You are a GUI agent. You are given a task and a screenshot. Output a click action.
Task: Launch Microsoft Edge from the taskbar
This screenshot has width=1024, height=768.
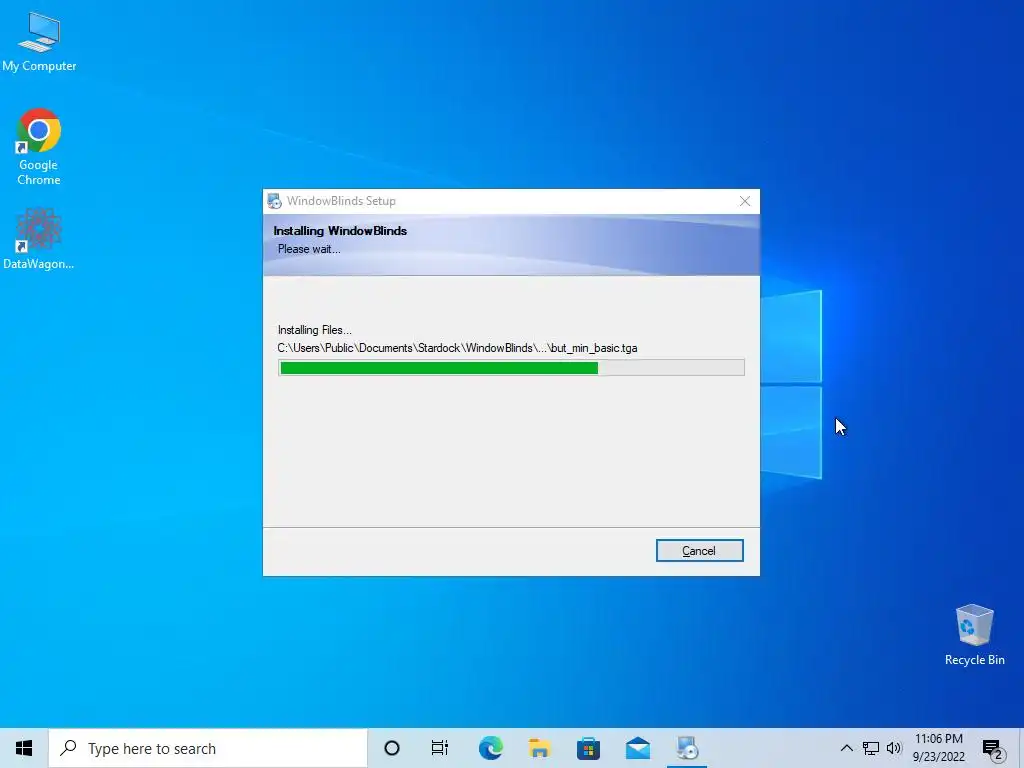(490, 748)
